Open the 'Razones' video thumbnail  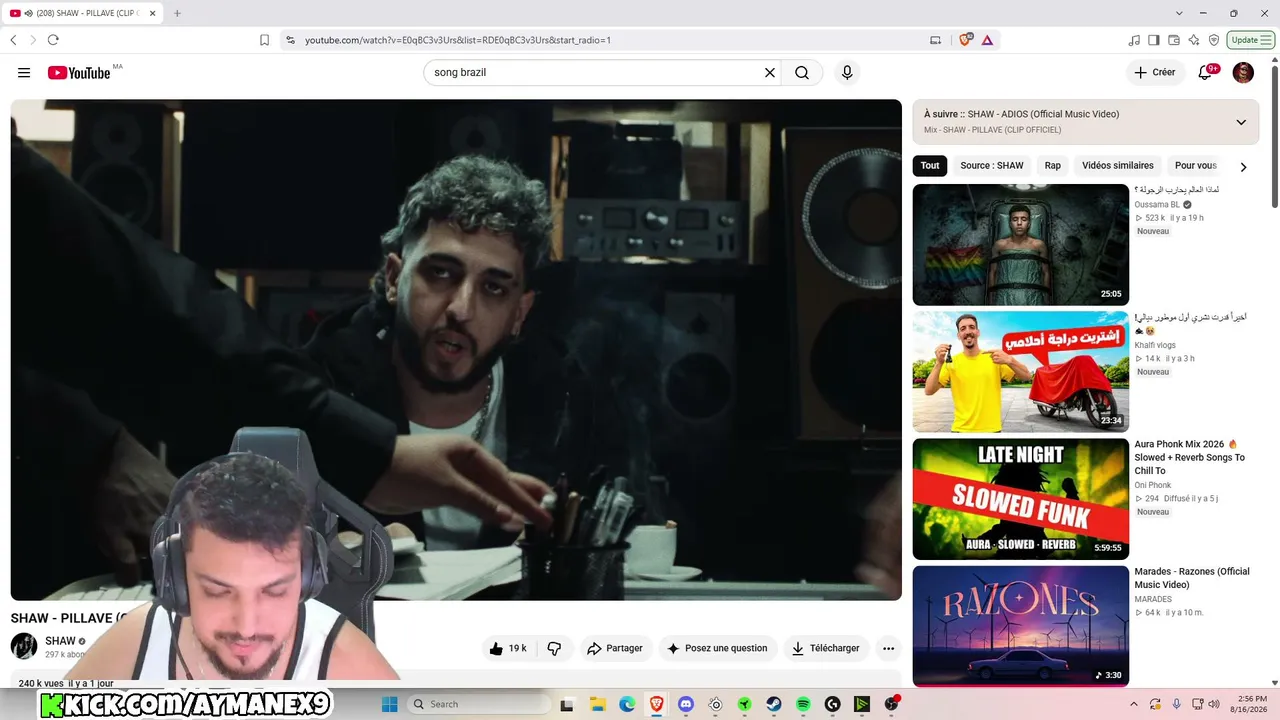pyautogui.click(x=1020, y=626)
